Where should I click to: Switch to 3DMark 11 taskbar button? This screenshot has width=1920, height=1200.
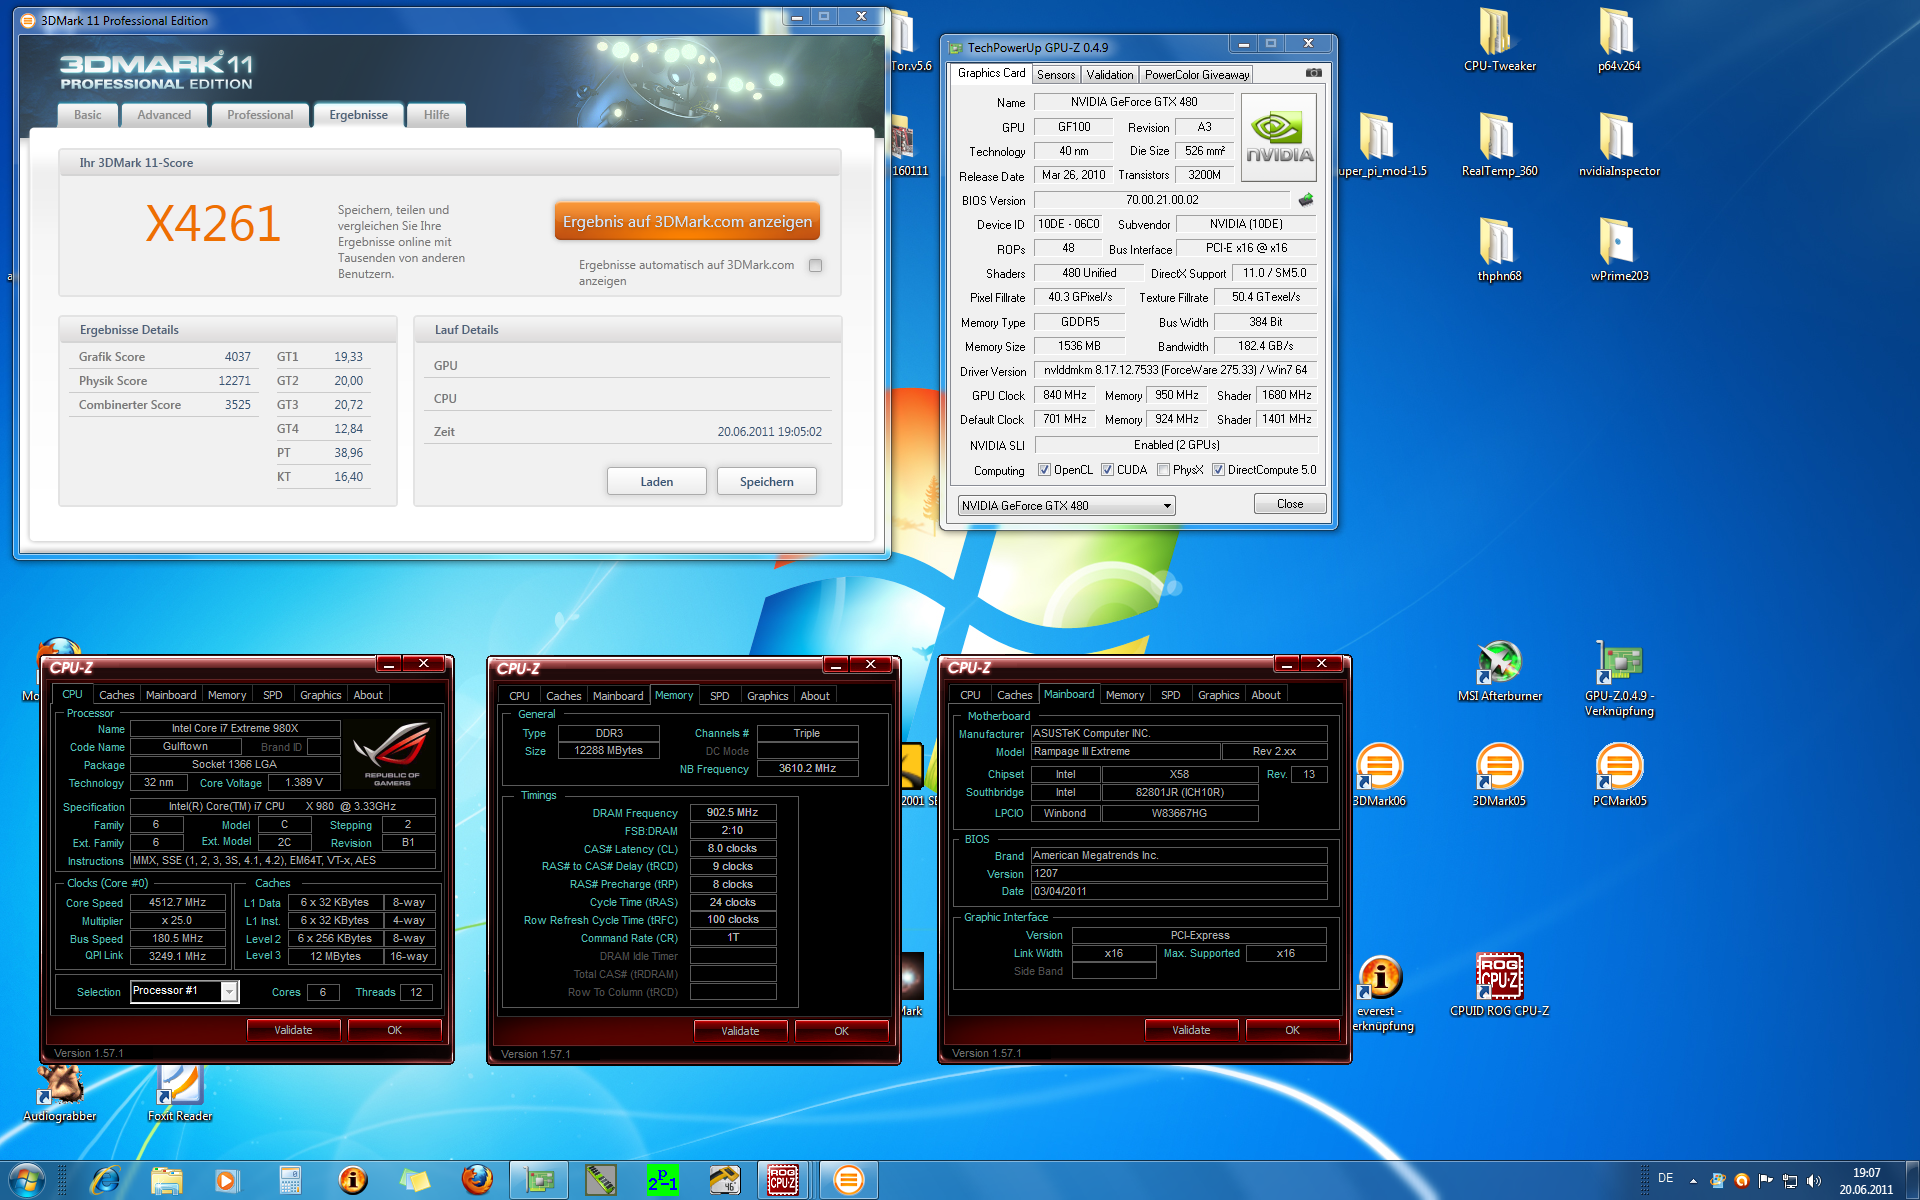(x=848, y=1180)
